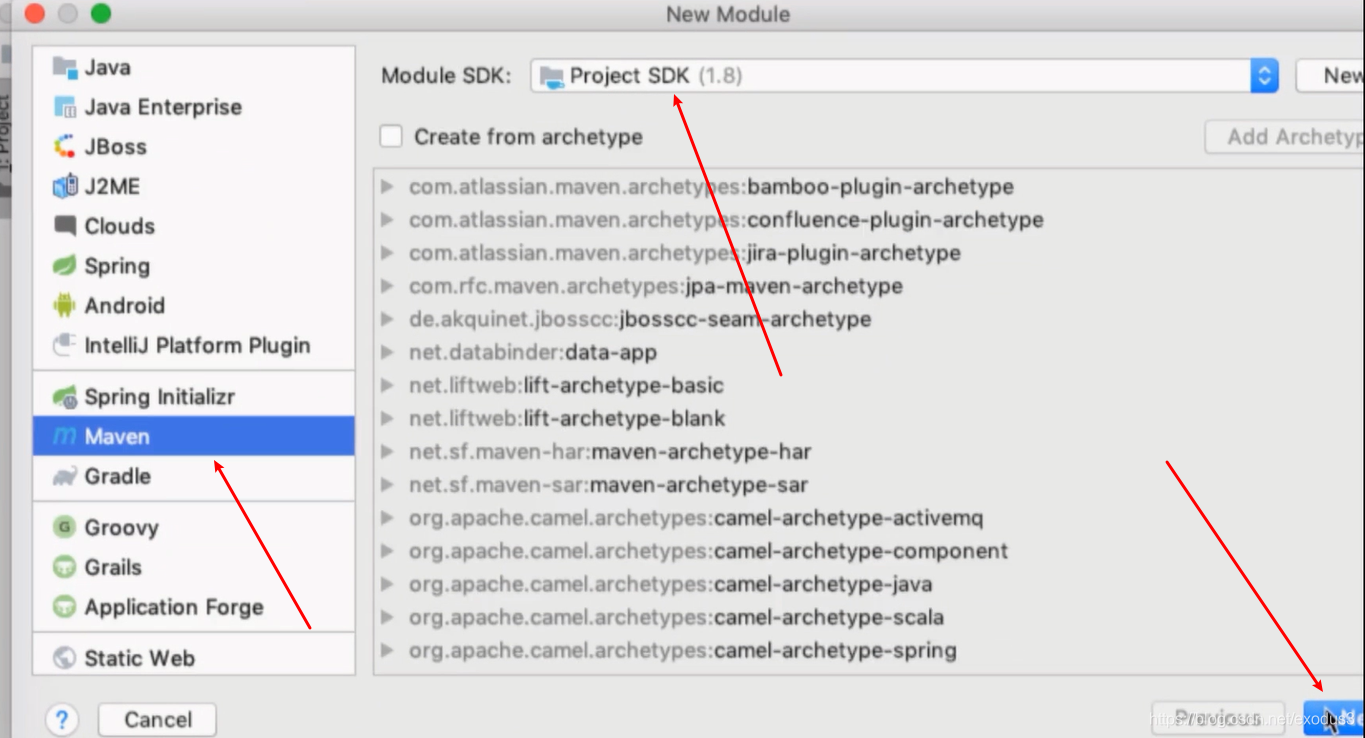Click the Maven m icon
The image size is (1365, 738).
[x=65, y=437]
